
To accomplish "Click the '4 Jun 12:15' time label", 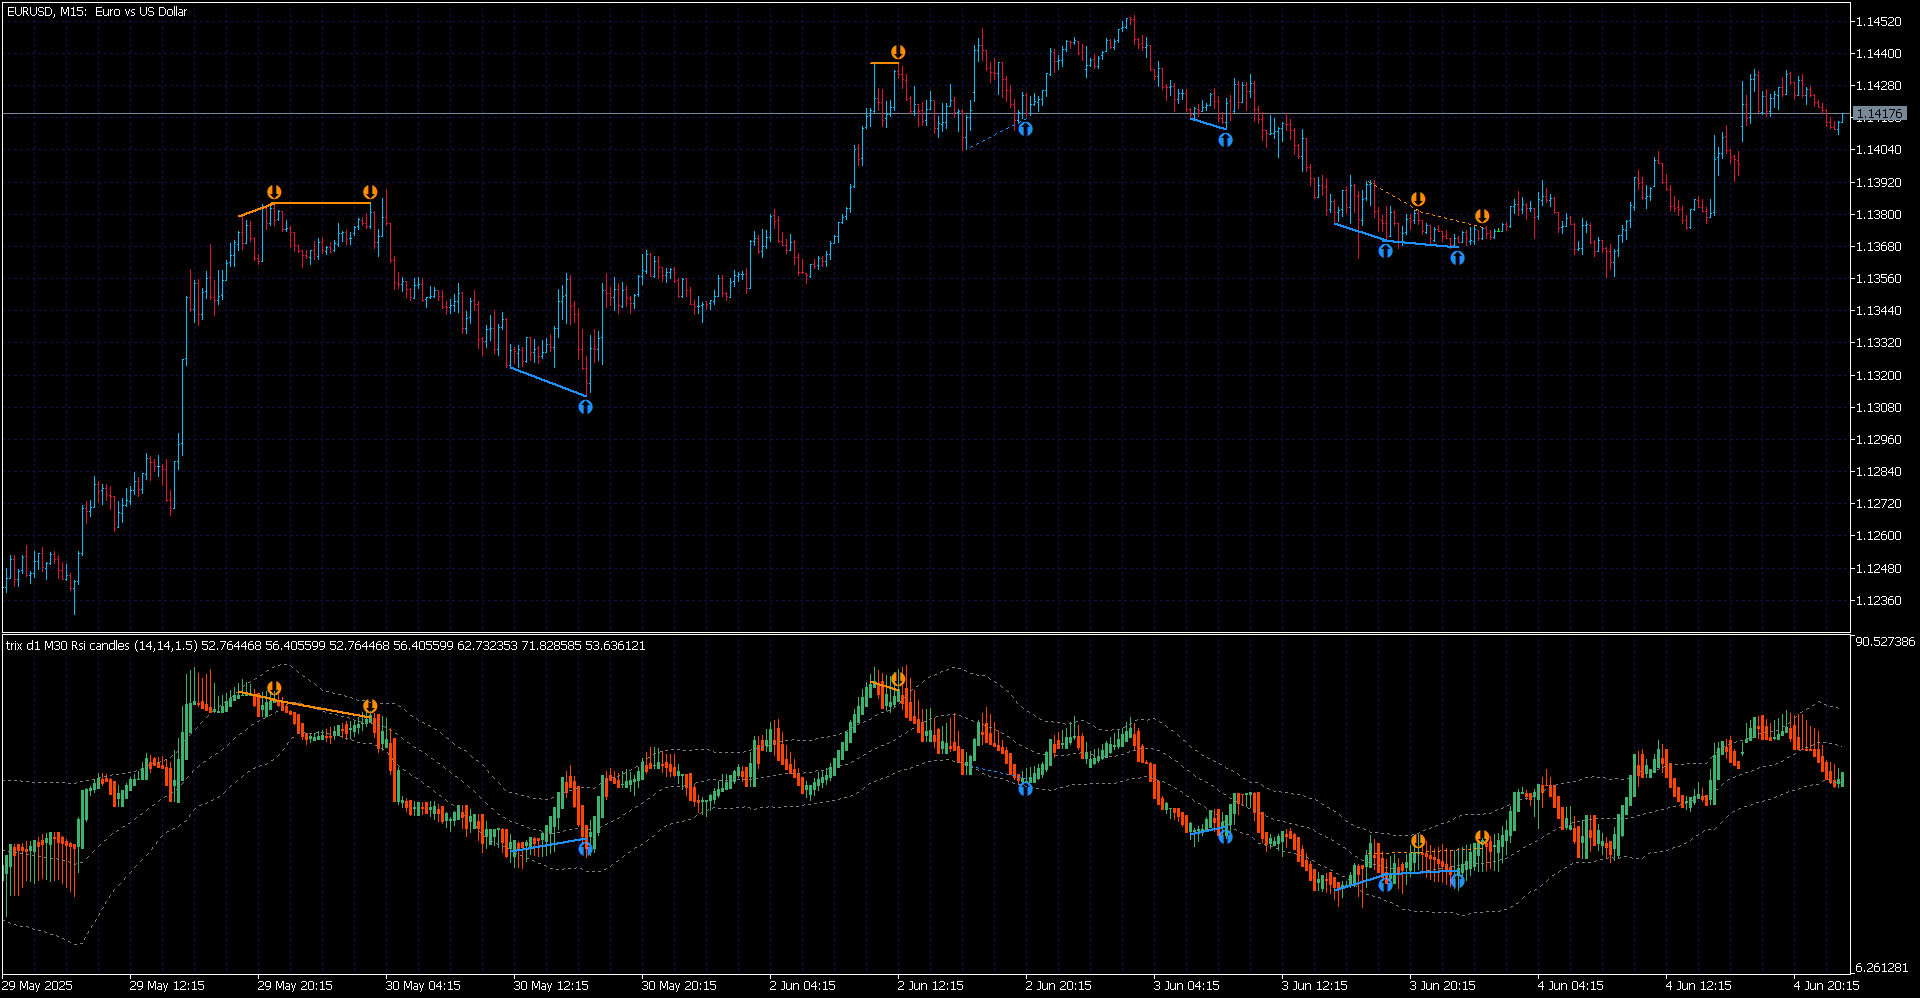I will 1699,986.
